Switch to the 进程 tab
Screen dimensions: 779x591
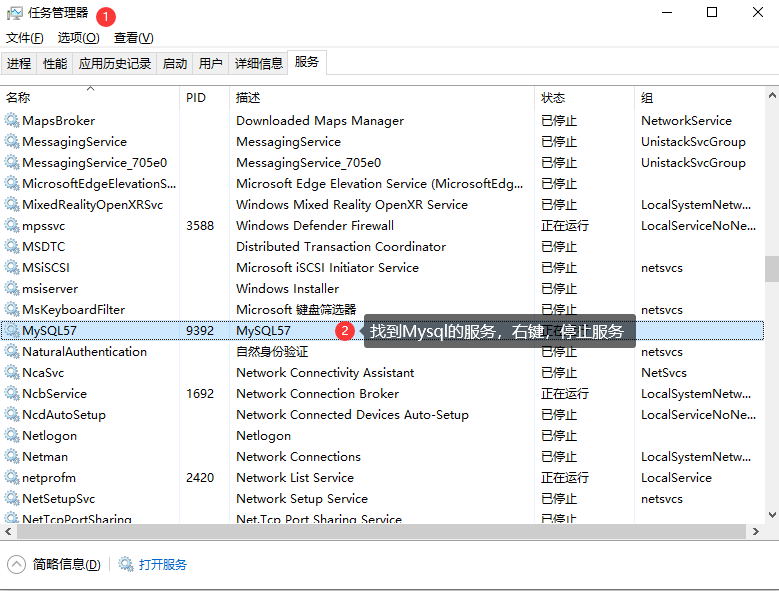[x=18, y=63]
